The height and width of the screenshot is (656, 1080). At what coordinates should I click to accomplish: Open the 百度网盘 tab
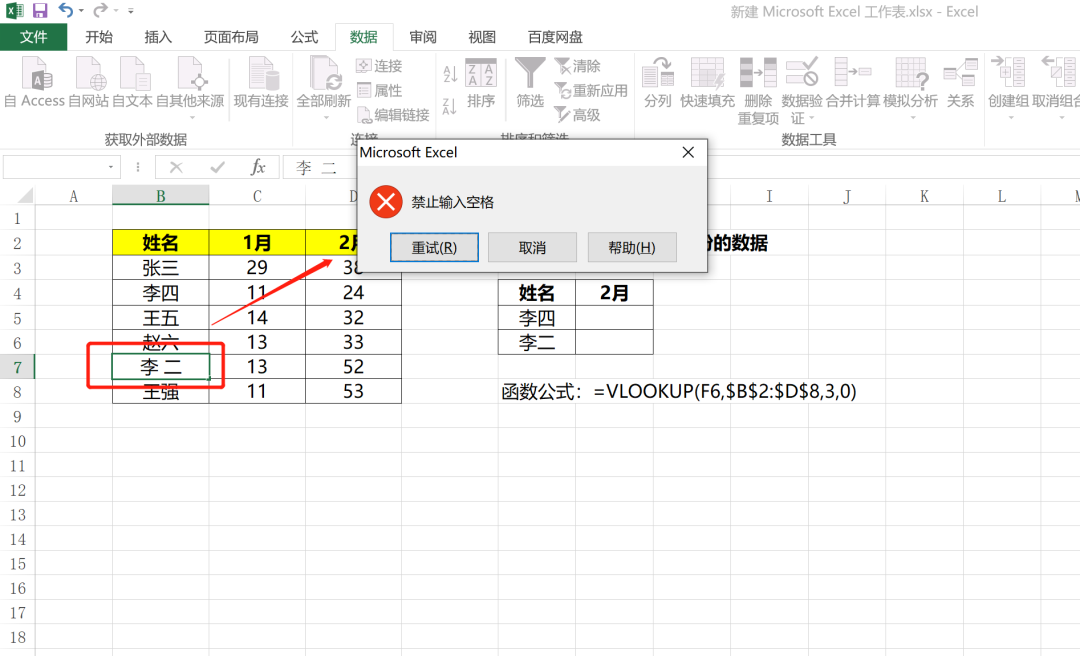click(x=555, y=37)
